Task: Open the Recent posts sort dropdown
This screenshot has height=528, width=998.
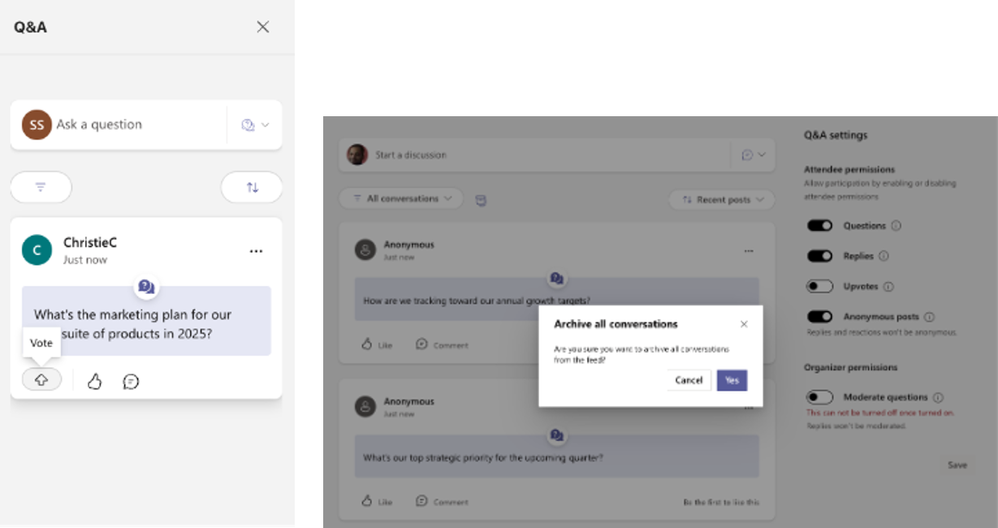Action: [x=722, y=200]
